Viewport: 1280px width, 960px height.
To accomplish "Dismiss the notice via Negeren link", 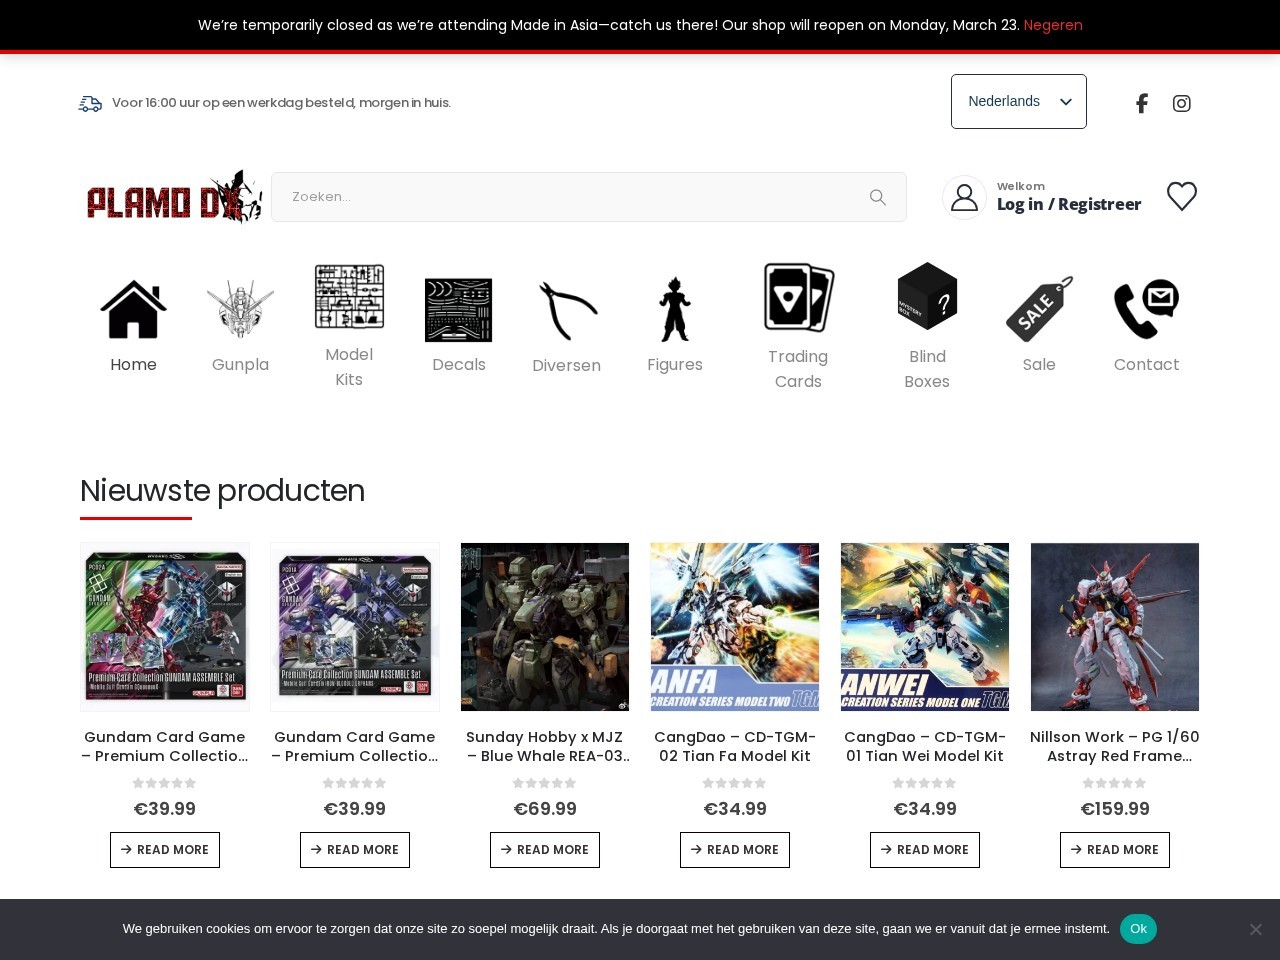I will pyautogui.click(x=1052, y=25).
